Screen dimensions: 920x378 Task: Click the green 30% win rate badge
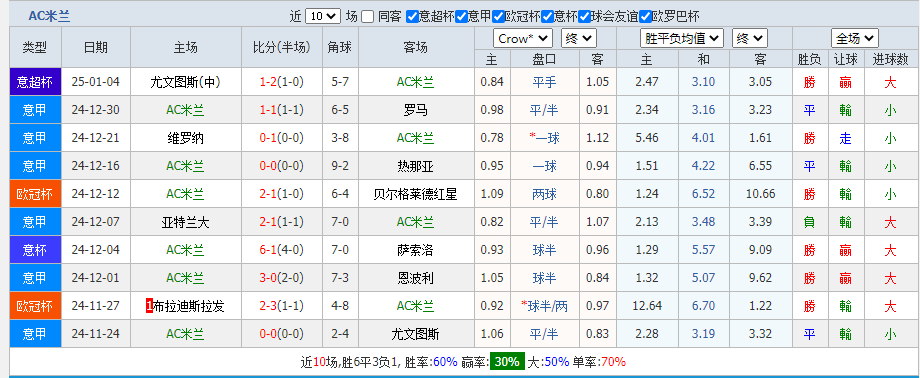[508, 362]
